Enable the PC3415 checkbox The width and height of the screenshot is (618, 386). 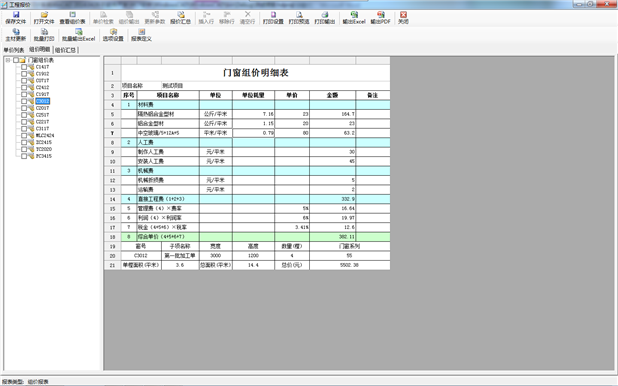[24, 156]
